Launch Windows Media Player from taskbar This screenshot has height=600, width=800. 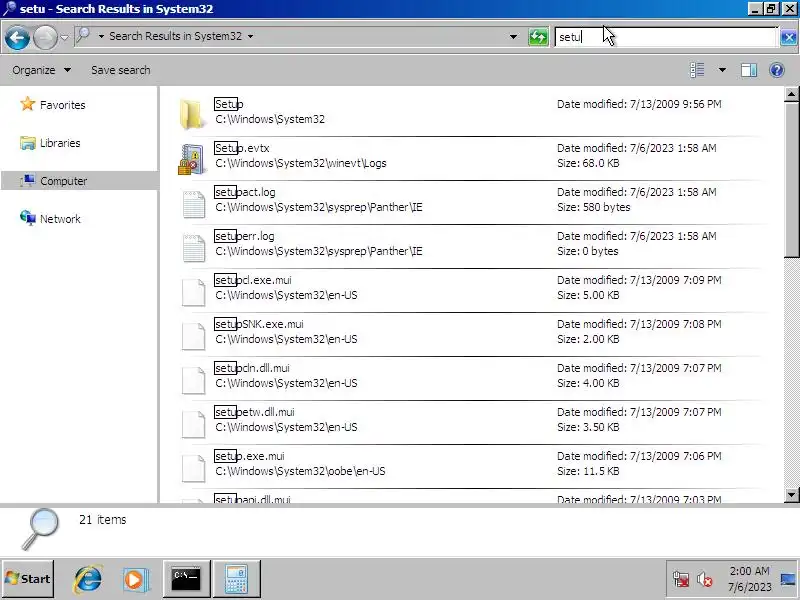coord(135,580)
